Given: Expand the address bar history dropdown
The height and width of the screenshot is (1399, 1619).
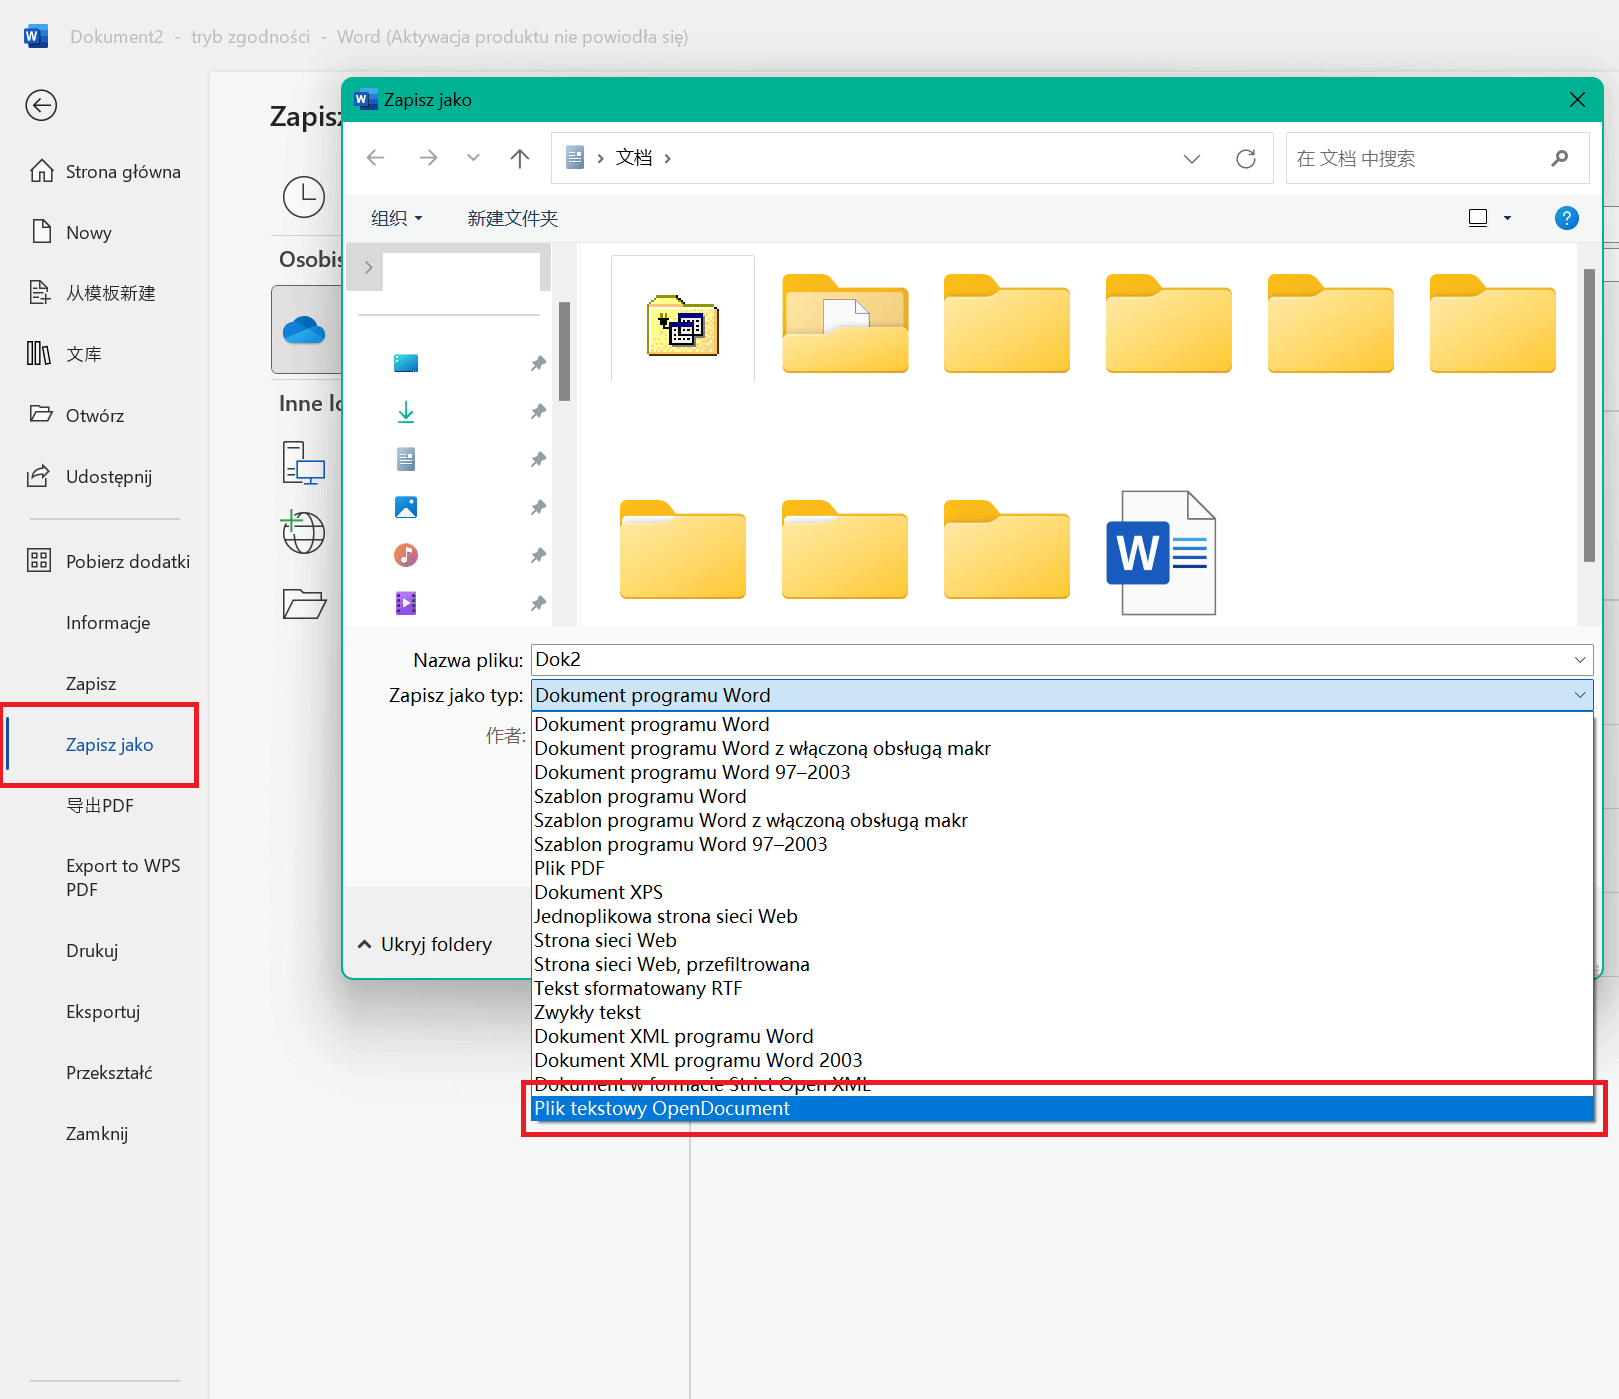Looking at the screenshot, I should [x=1192, y=158].
